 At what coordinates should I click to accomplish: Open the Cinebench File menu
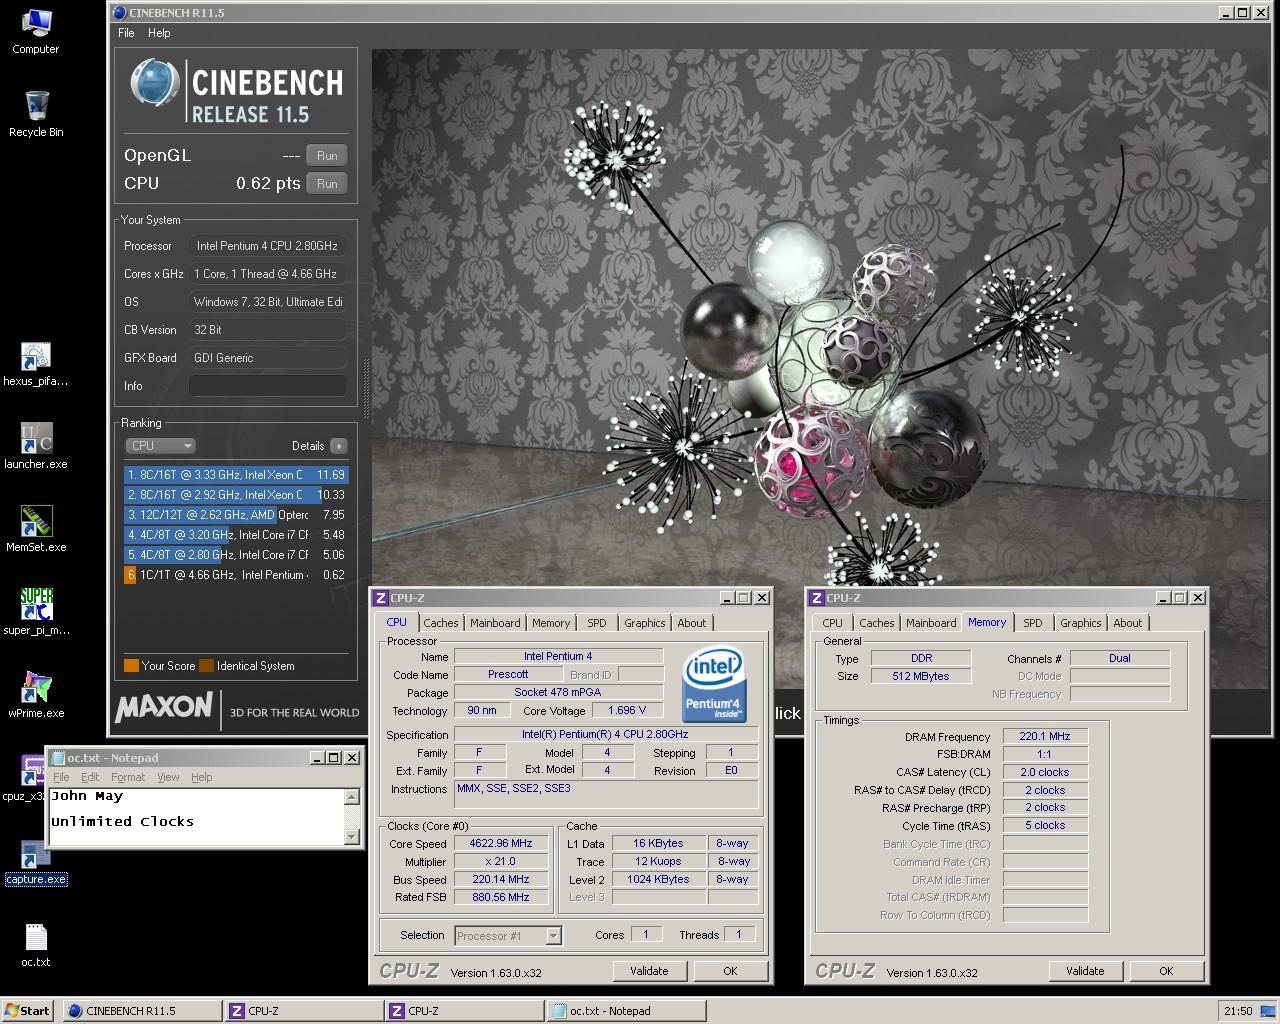pos(126,33)
